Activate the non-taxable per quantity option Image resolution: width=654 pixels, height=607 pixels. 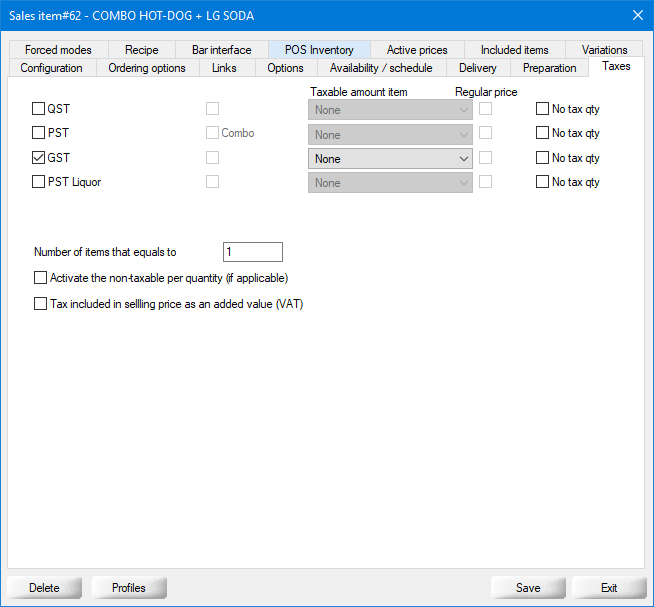[x=41, y=278]
